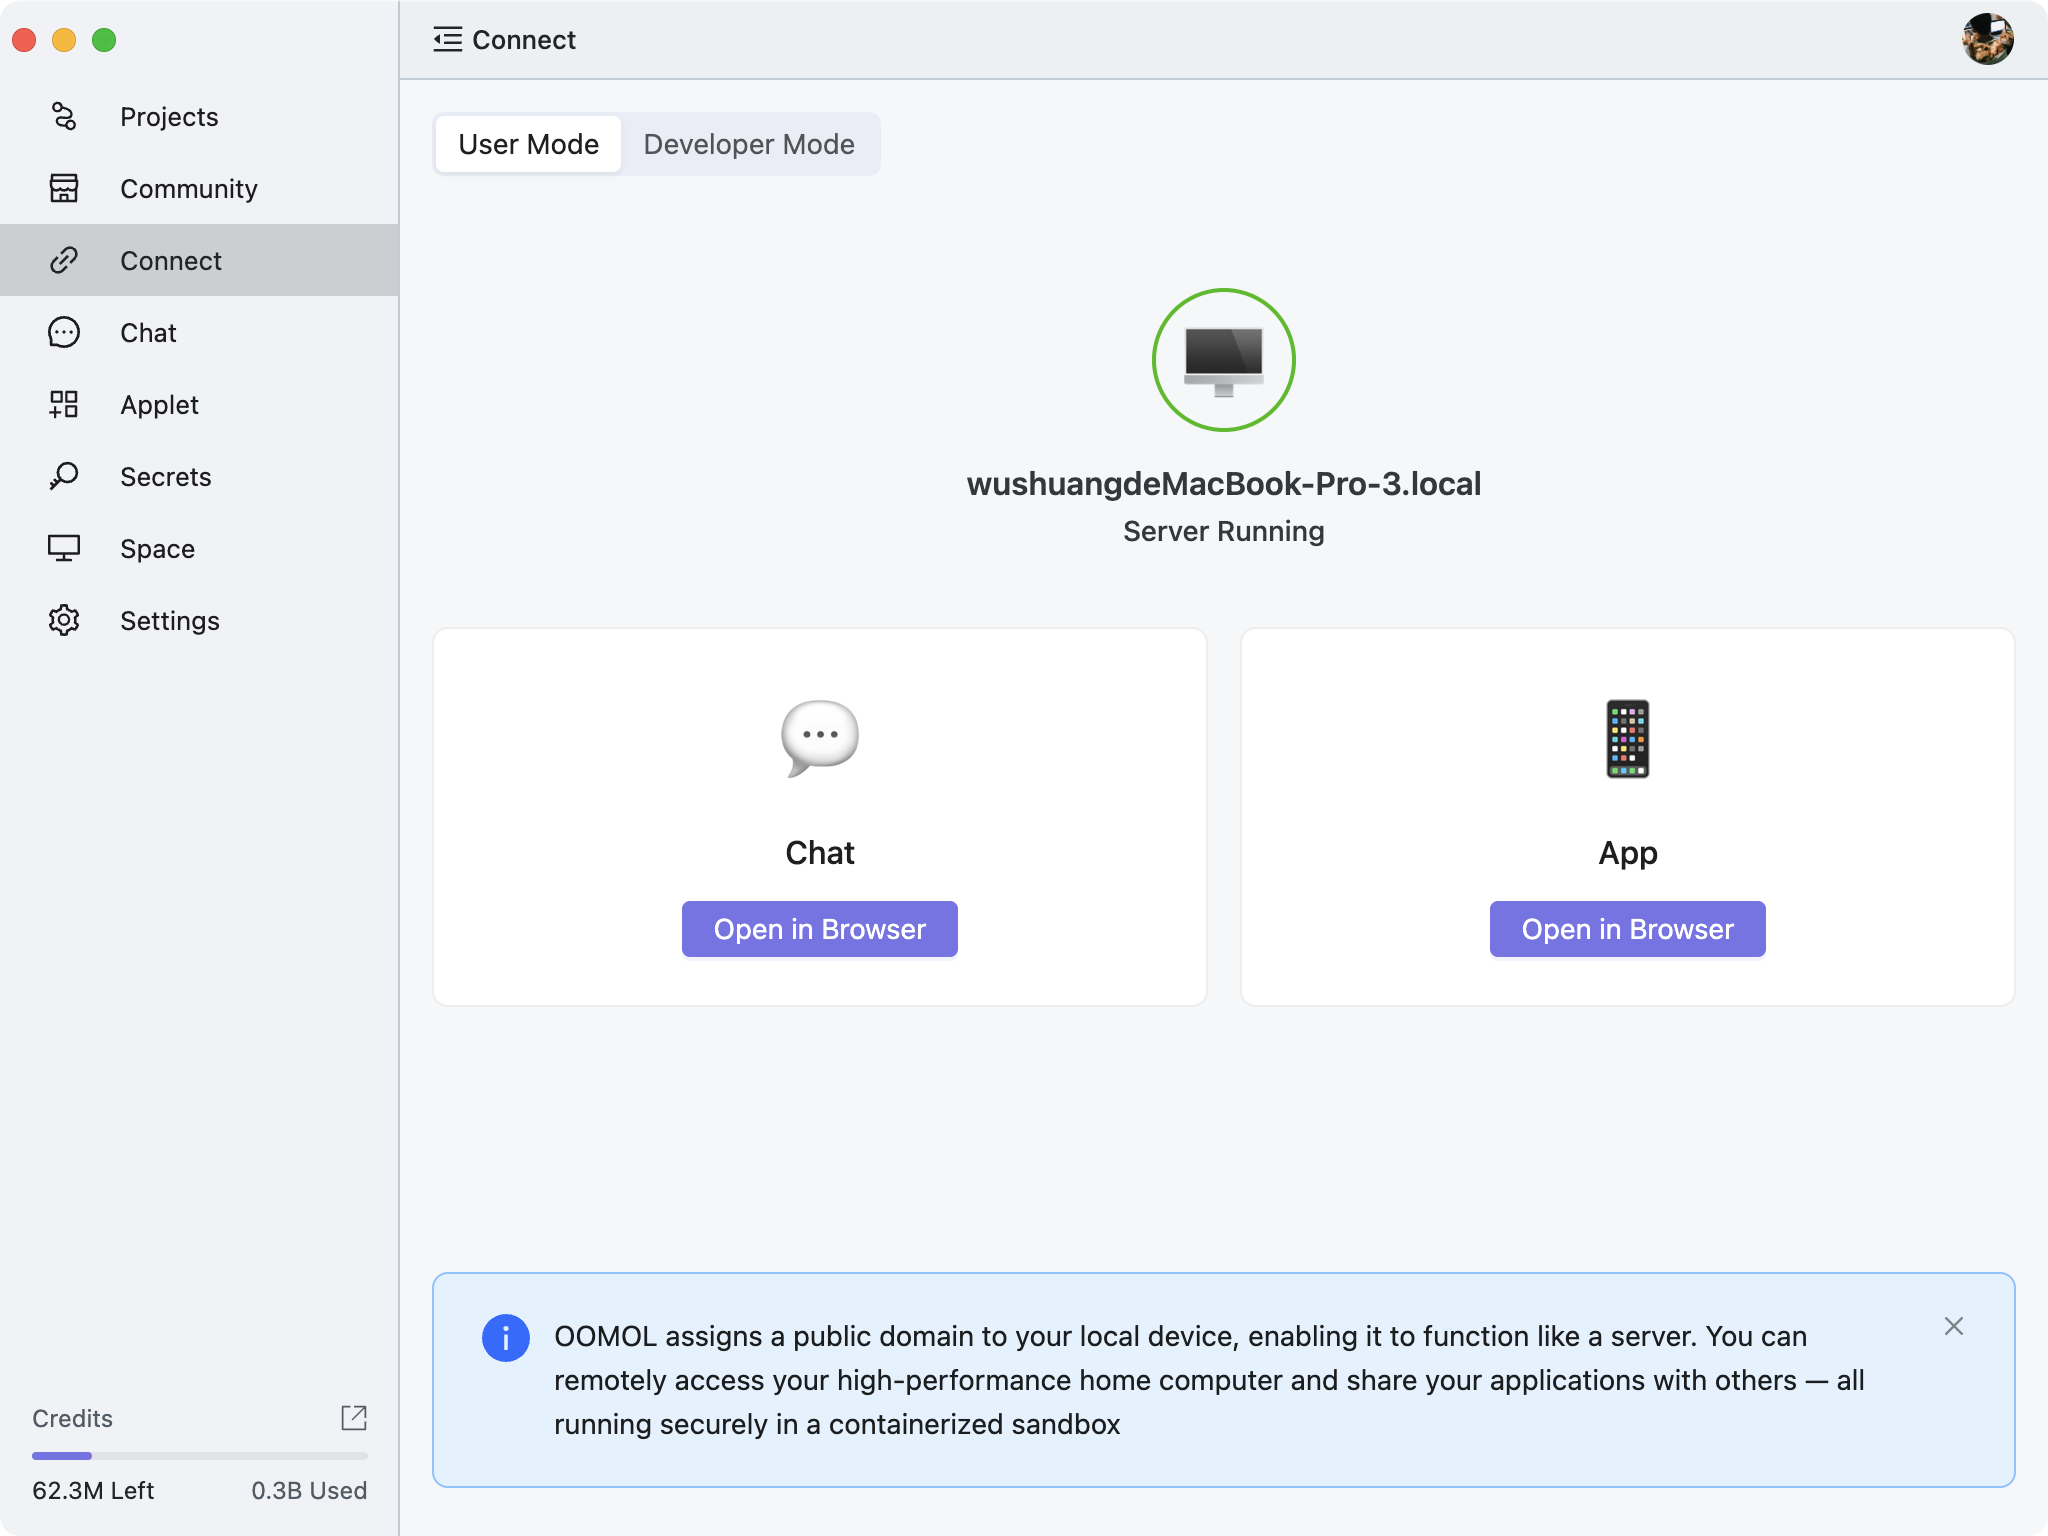
Task: Click the Chat speech bubble emoji card icon
Action: point(819,737)
